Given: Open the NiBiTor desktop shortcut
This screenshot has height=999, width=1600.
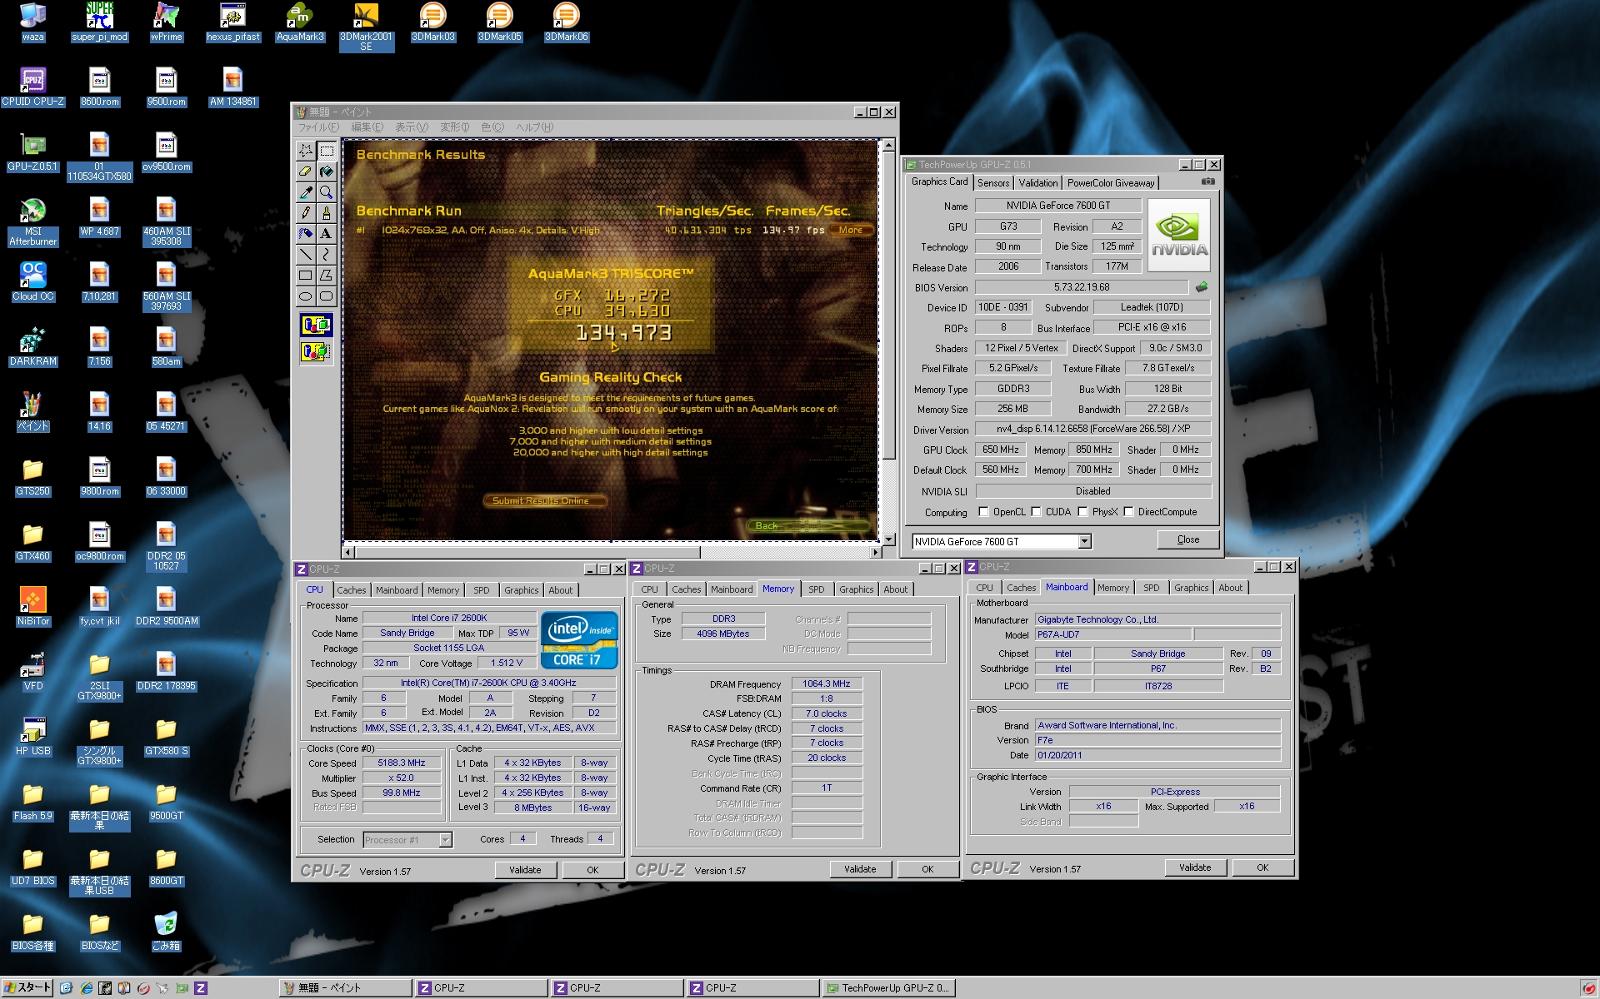Looking at the screenshot, I should [33, 607].
